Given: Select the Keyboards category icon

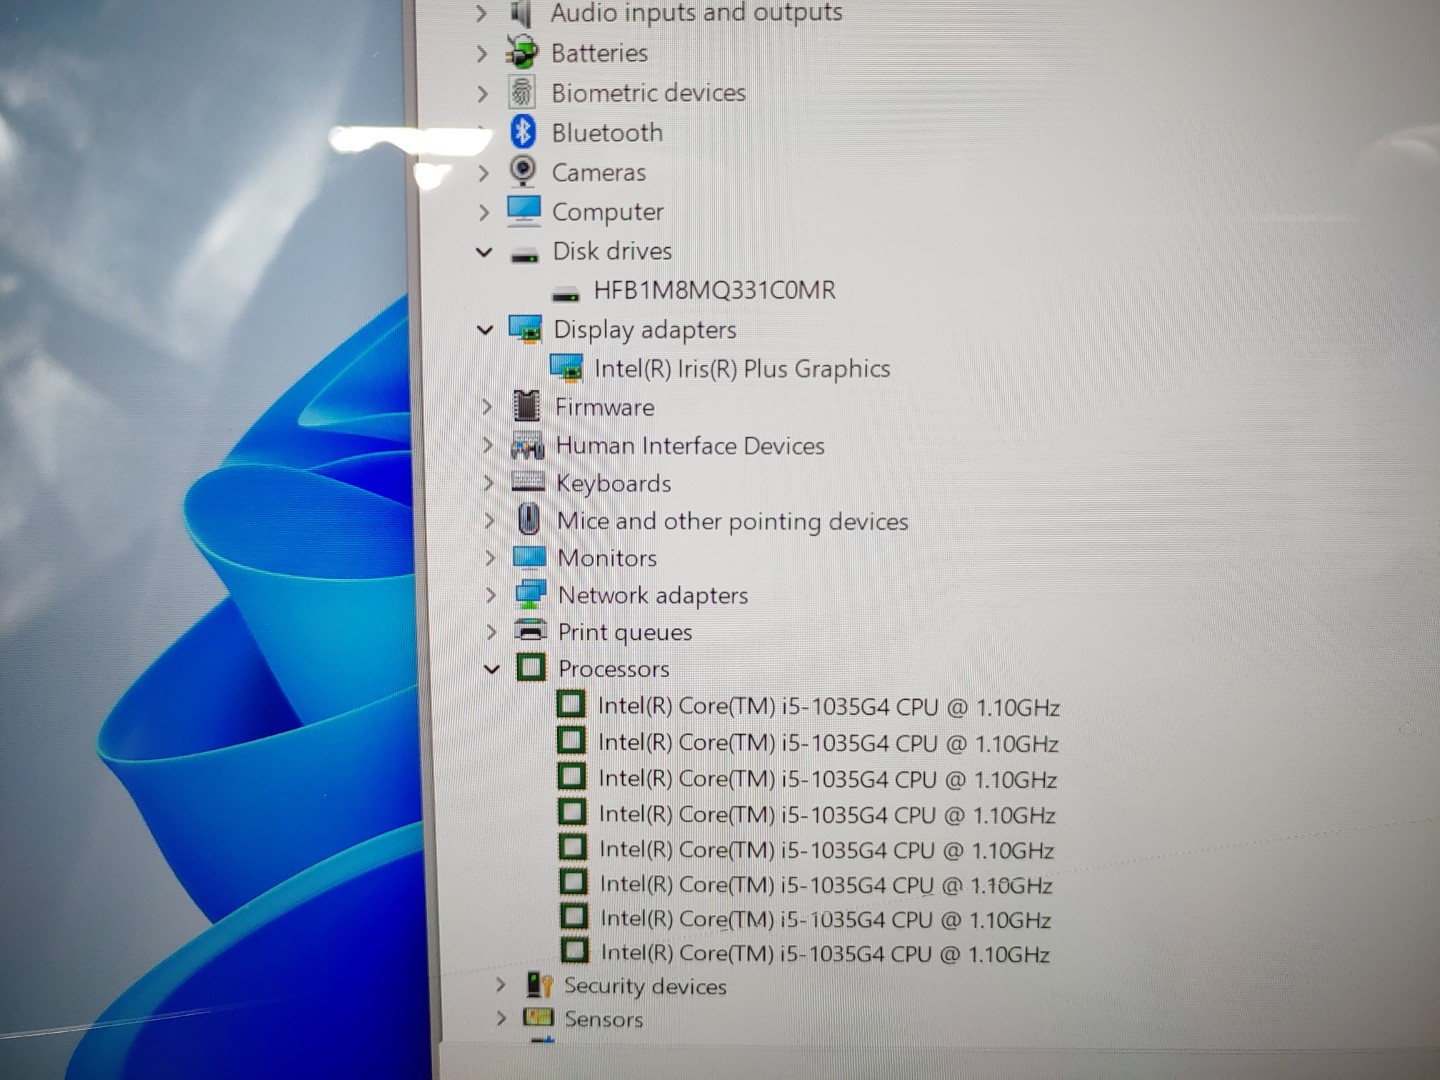Looking at the screenshot, I should coord(527,483).
